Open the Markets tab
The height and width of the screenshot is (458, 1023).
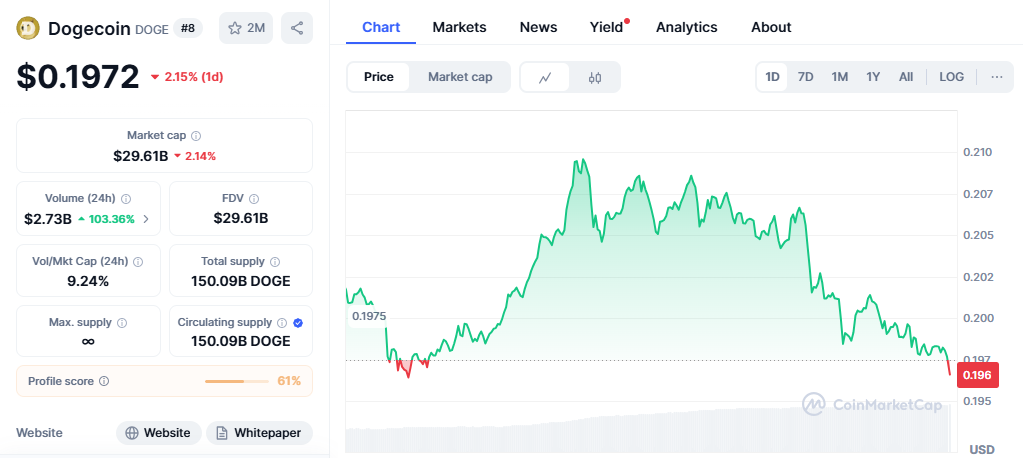(x=459, y=27)
